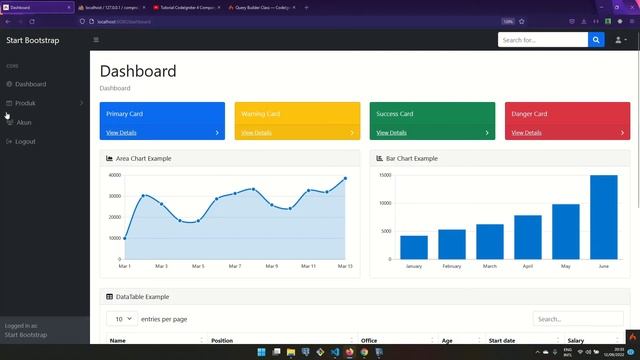Bookmark this page with the star icon

point(522,21)
